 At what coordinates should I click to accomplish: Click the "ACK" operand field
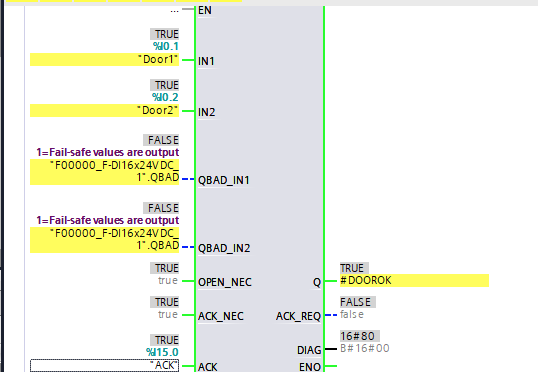click(104, 365)
